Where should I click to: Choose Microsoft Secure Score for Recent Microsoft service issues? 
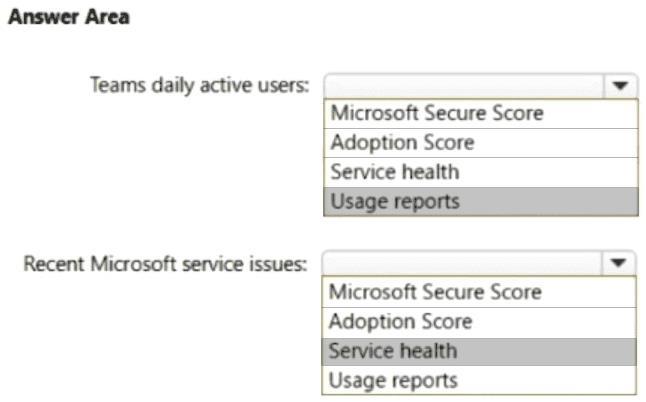479,292
